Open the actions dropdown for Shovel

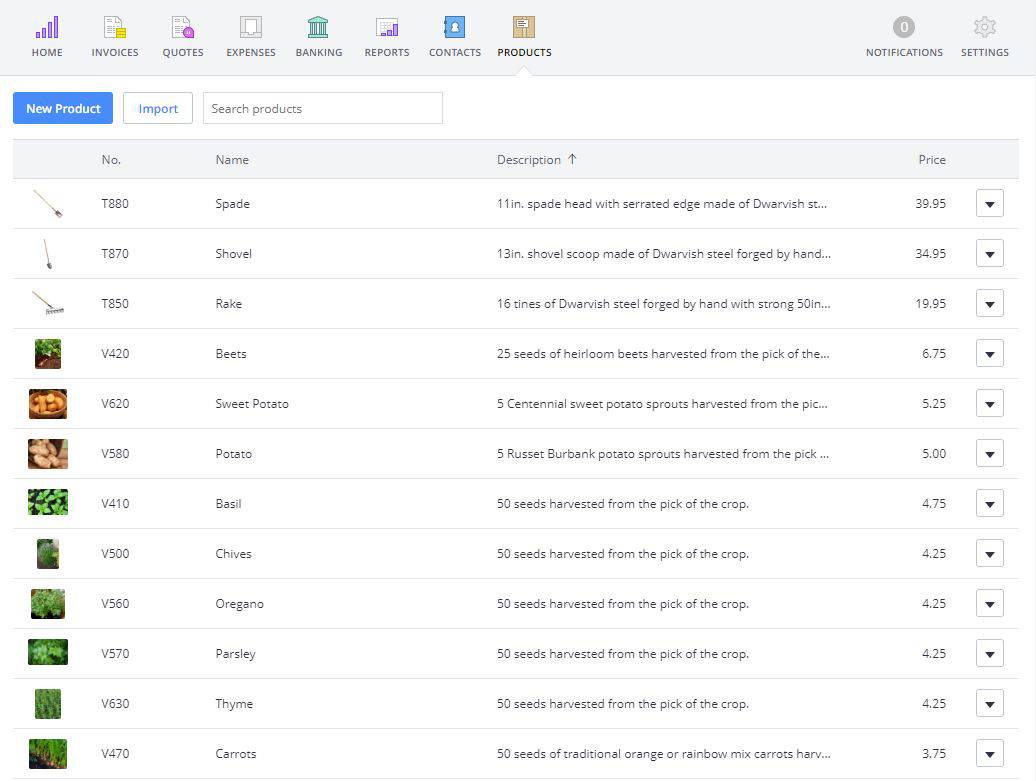pos(989,254)
